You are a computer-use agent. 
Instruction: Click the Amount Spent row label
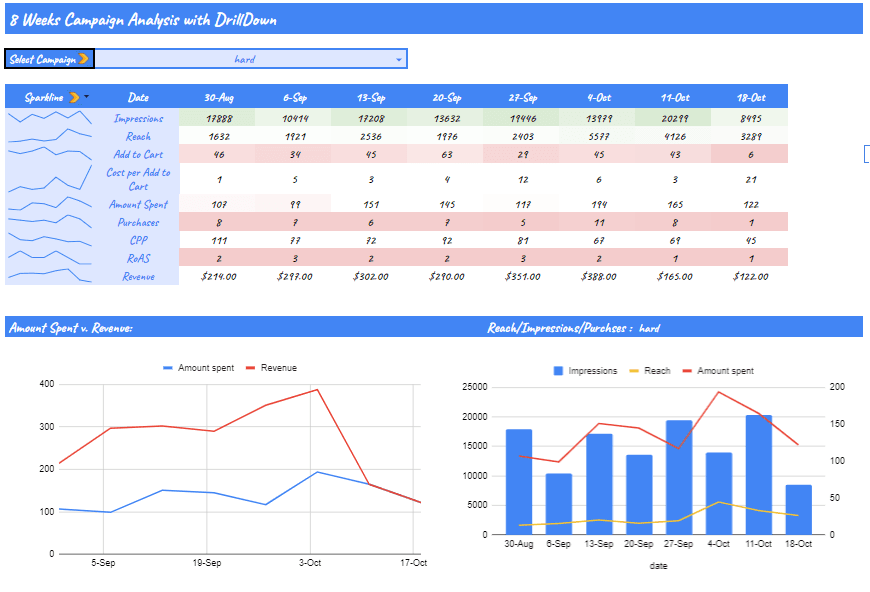point(138,204)
